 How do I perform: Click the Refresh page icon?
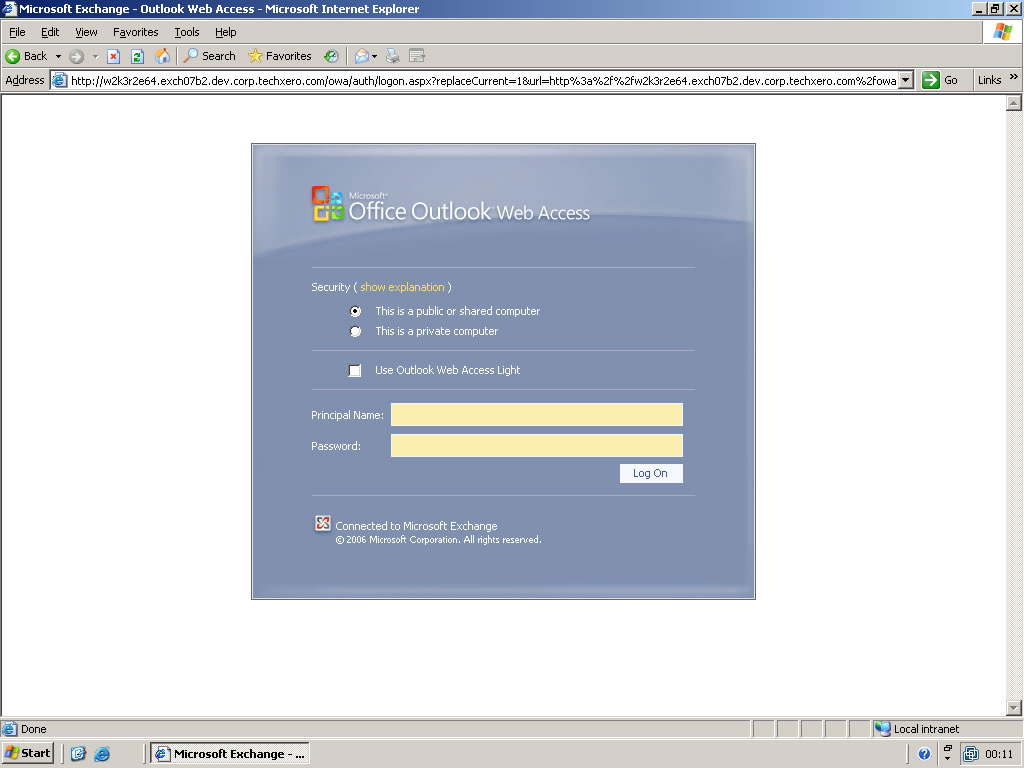(x=137, y=56)
